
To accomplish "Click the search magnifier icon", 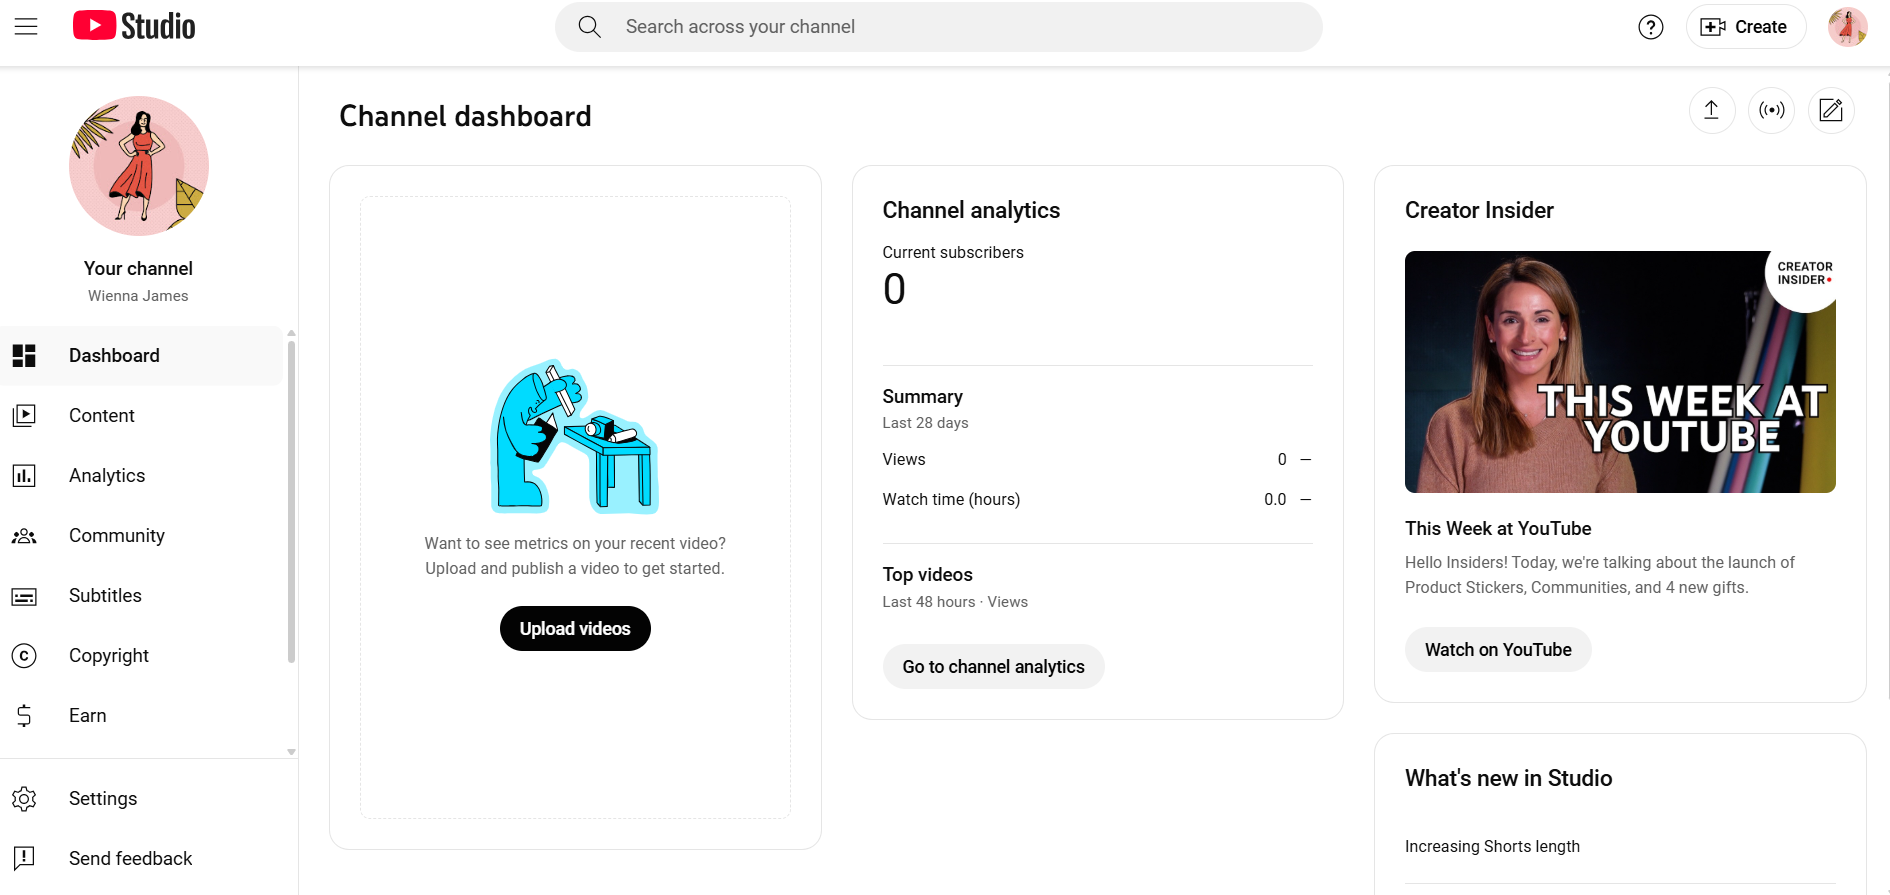I will pyautogui.click(x=590, y=27).
